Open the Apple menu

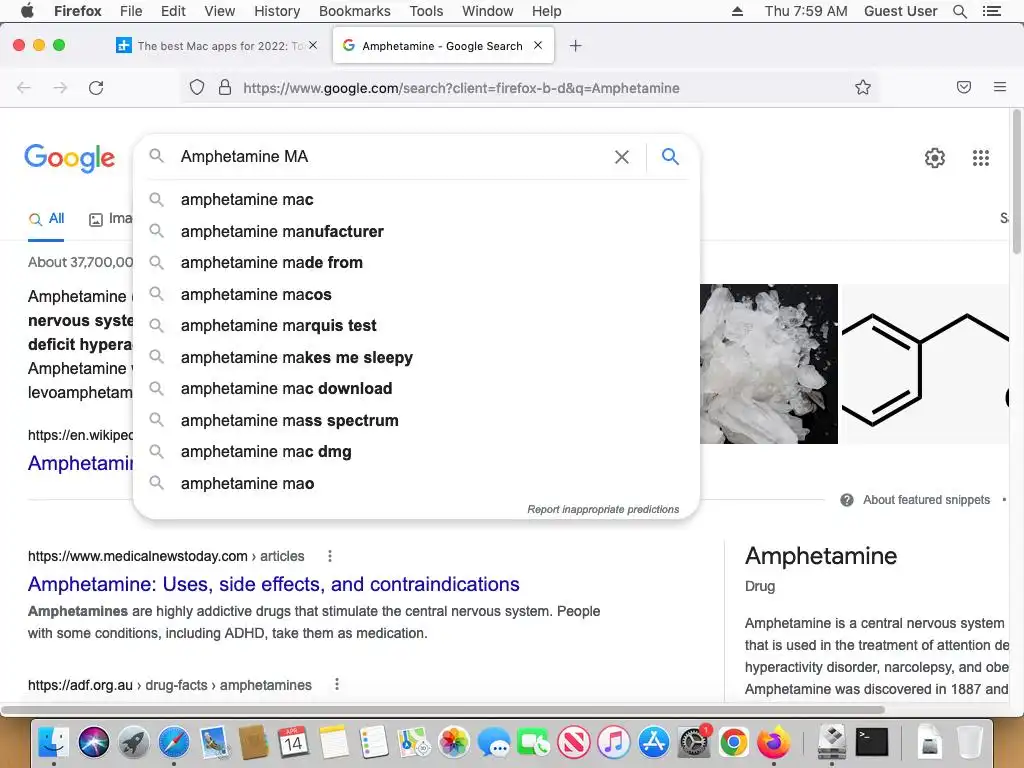pos(27,10)
